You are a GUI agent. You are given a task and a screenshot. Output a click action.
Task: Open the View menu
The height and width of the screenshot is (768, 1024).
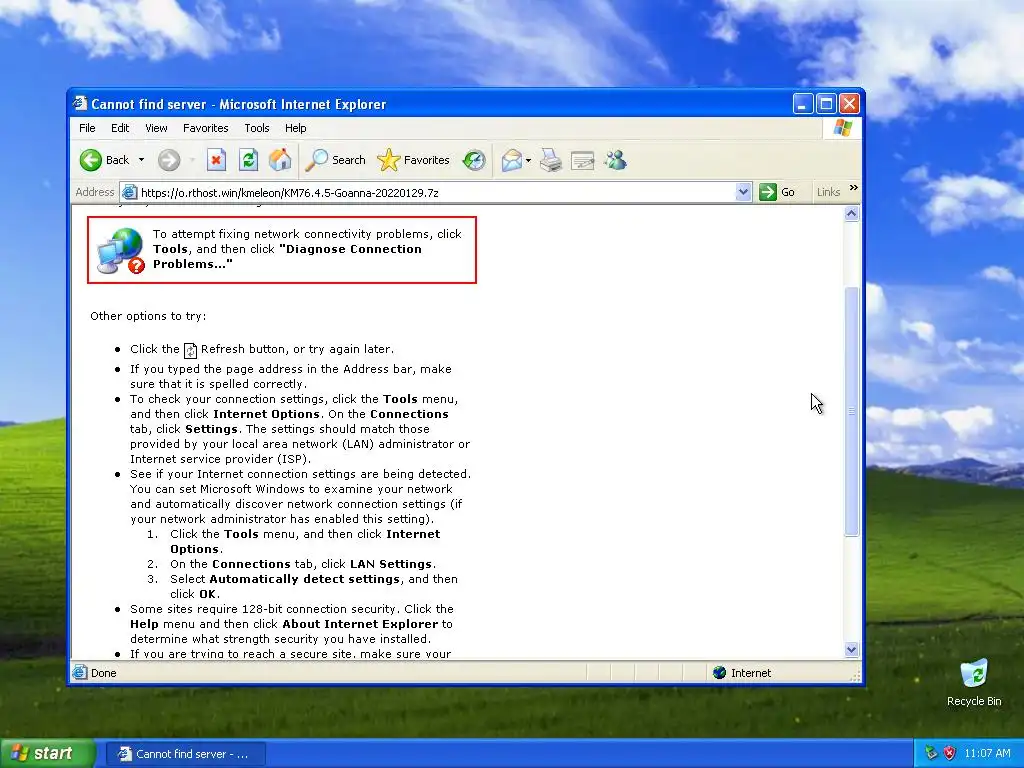pos(156,128)
